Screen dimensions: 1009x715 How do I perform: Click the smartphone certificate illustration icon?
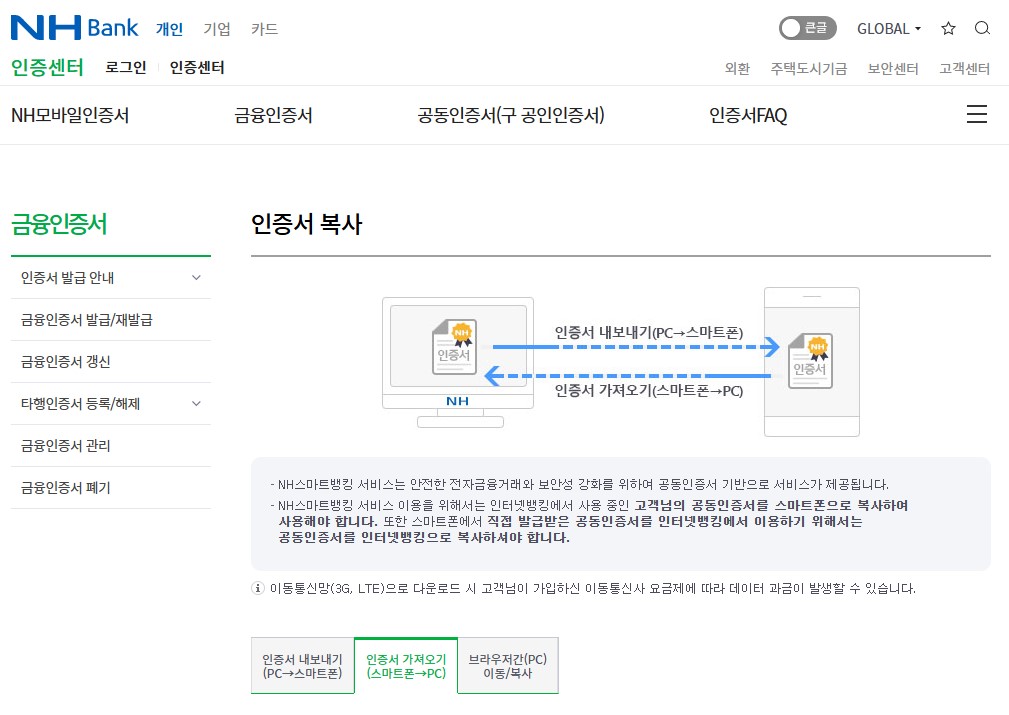pyautogui.click(x=810, y=360)
